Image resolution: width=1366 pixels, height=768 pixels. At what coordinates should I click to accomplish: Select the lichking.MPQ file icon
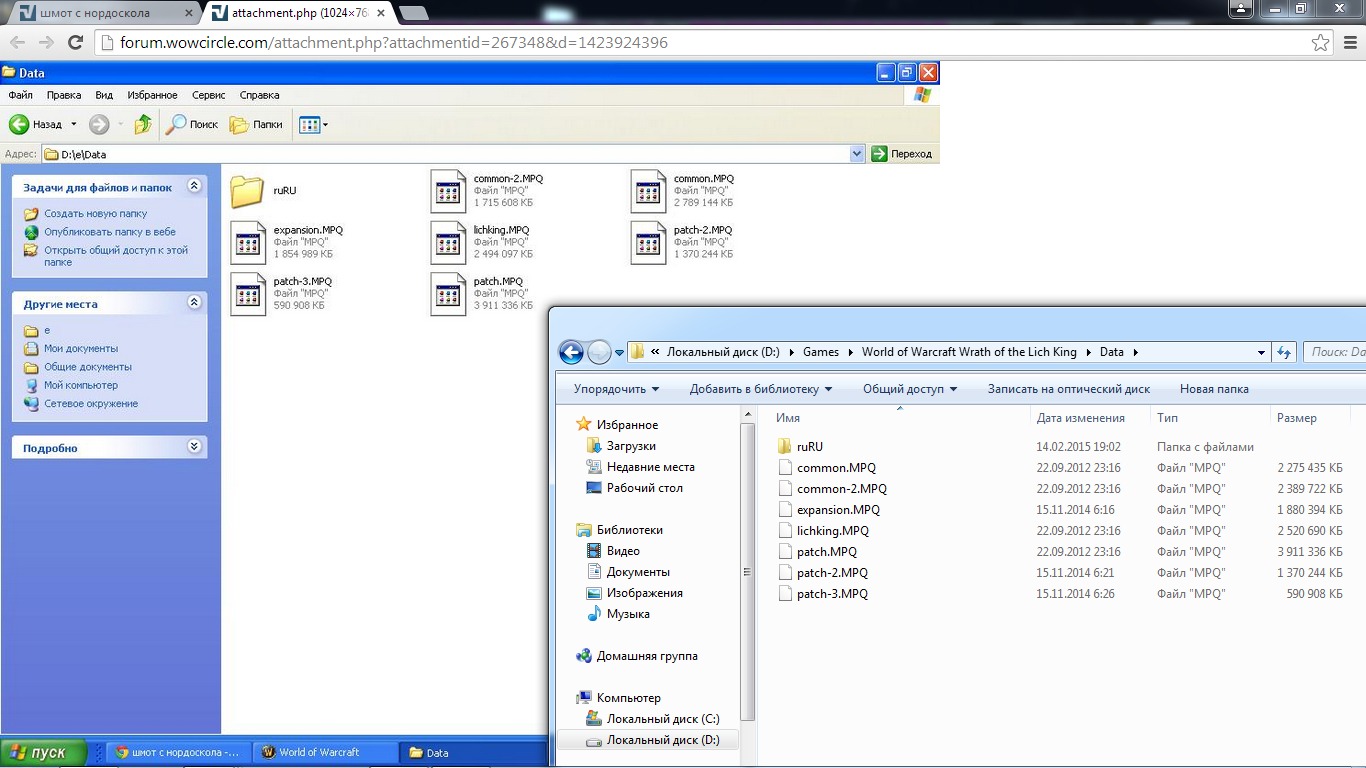click(x=448, y=242)
